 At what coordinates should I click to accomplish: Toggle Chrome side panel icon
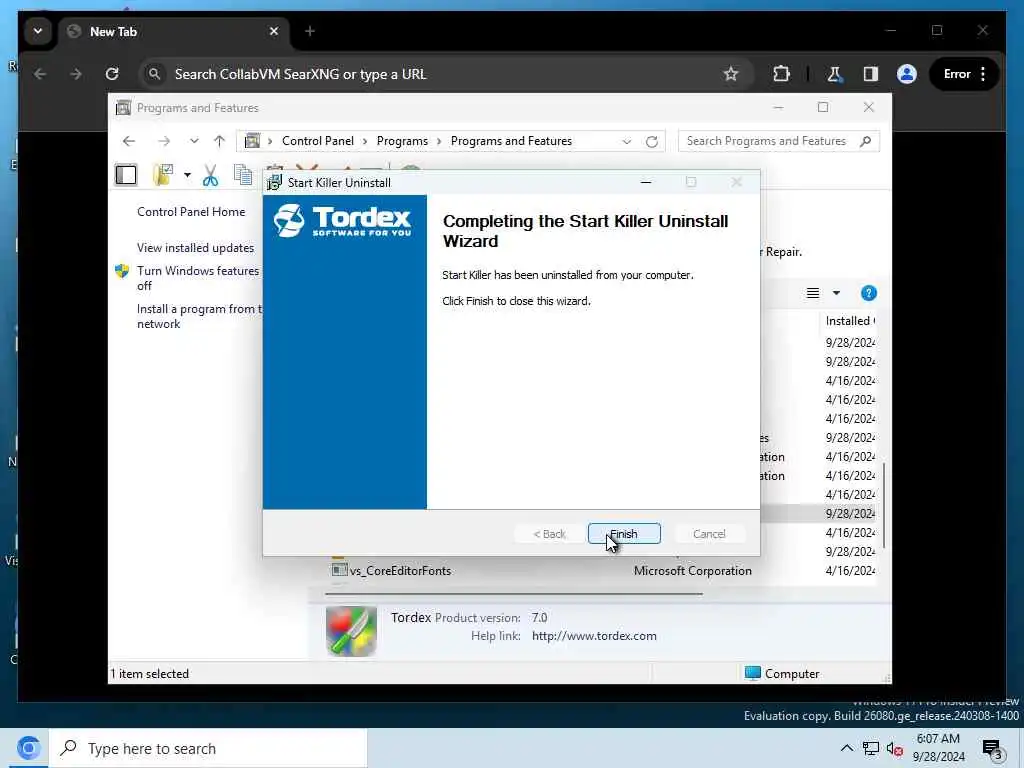(x=871, y=74)
